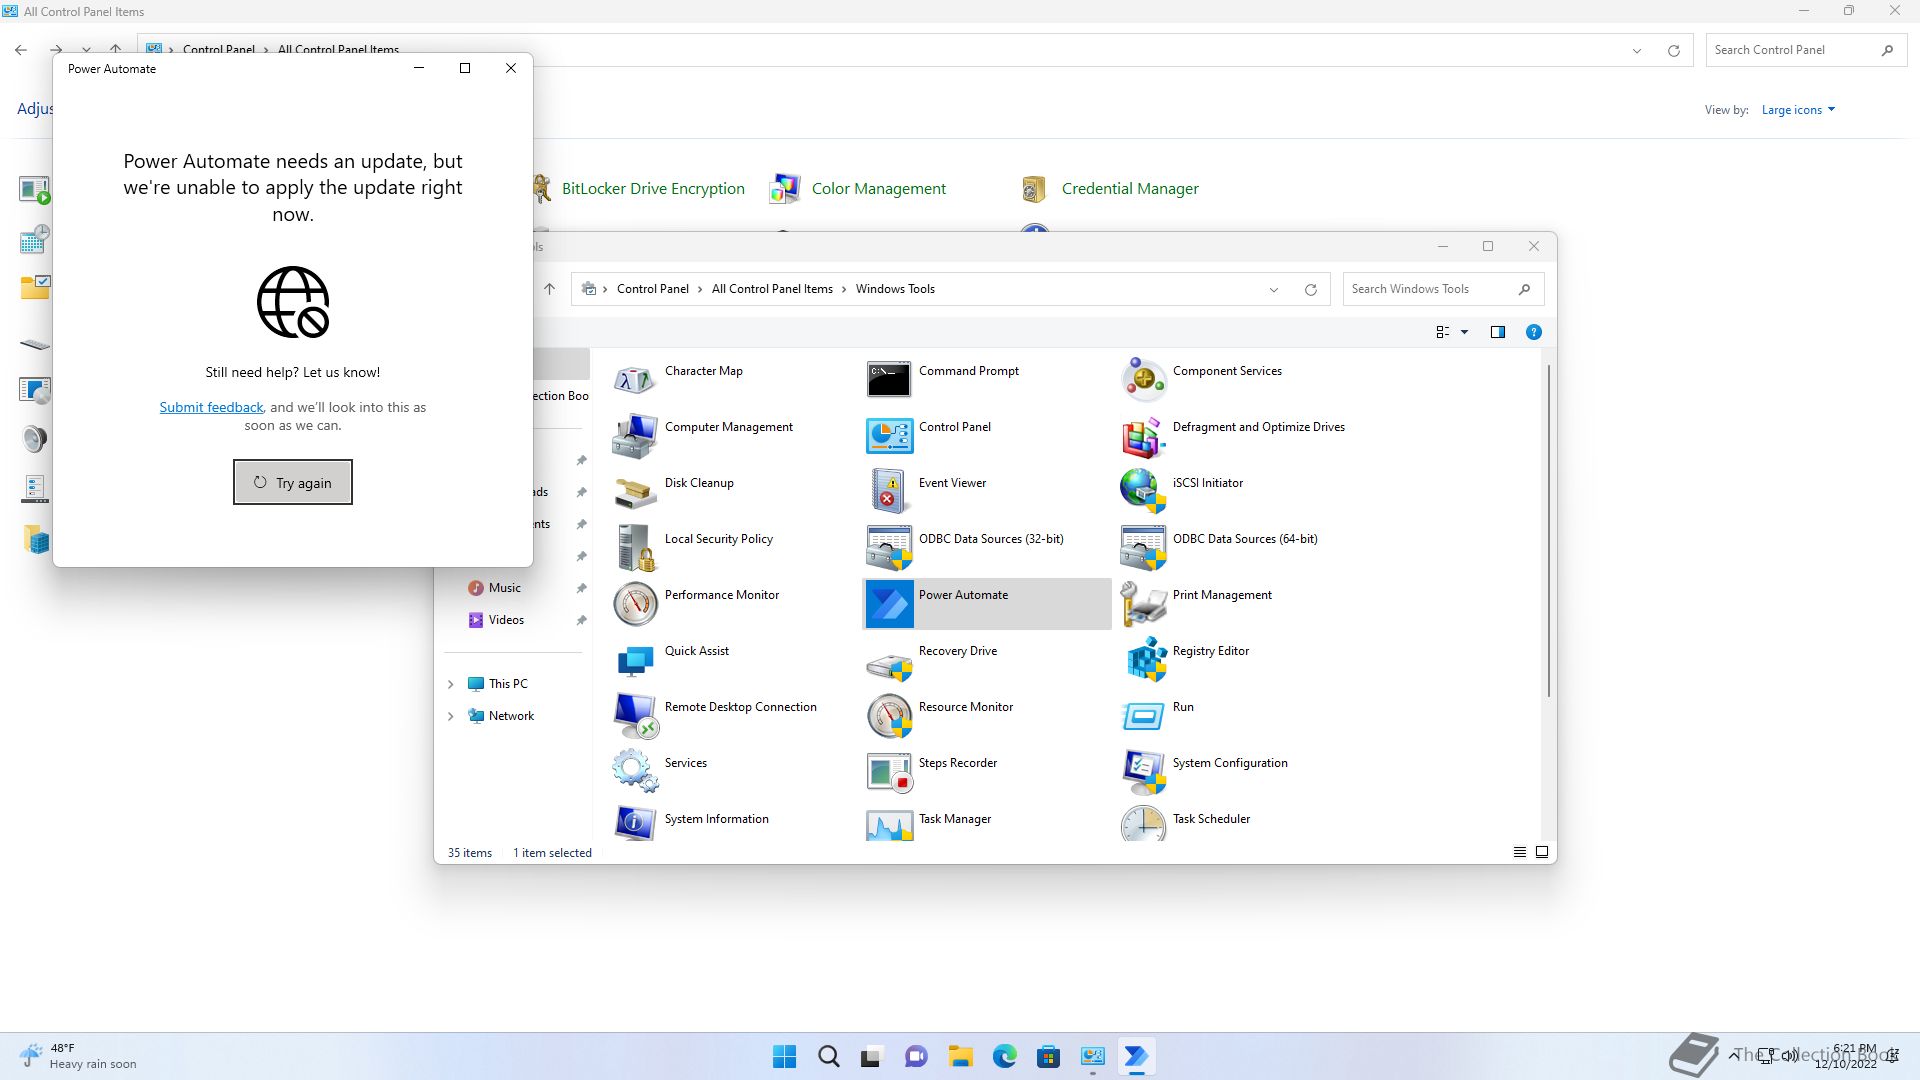Expand Network in navigation pane
This screenshot has width=1920, height=1080.
tap(450, 716)
